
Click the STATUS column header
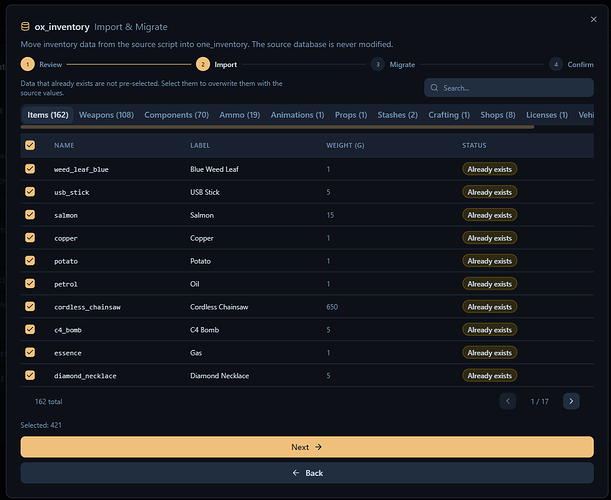coord(474,145)
